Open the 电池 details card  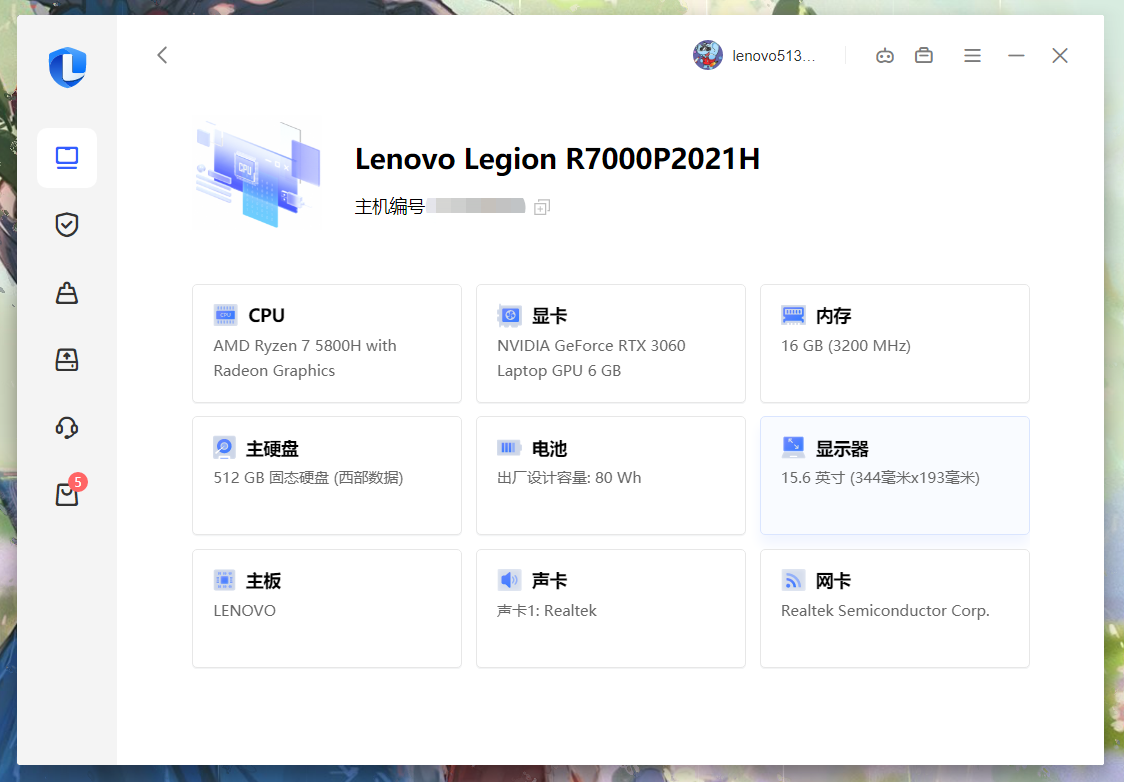[x=611, y=475]
